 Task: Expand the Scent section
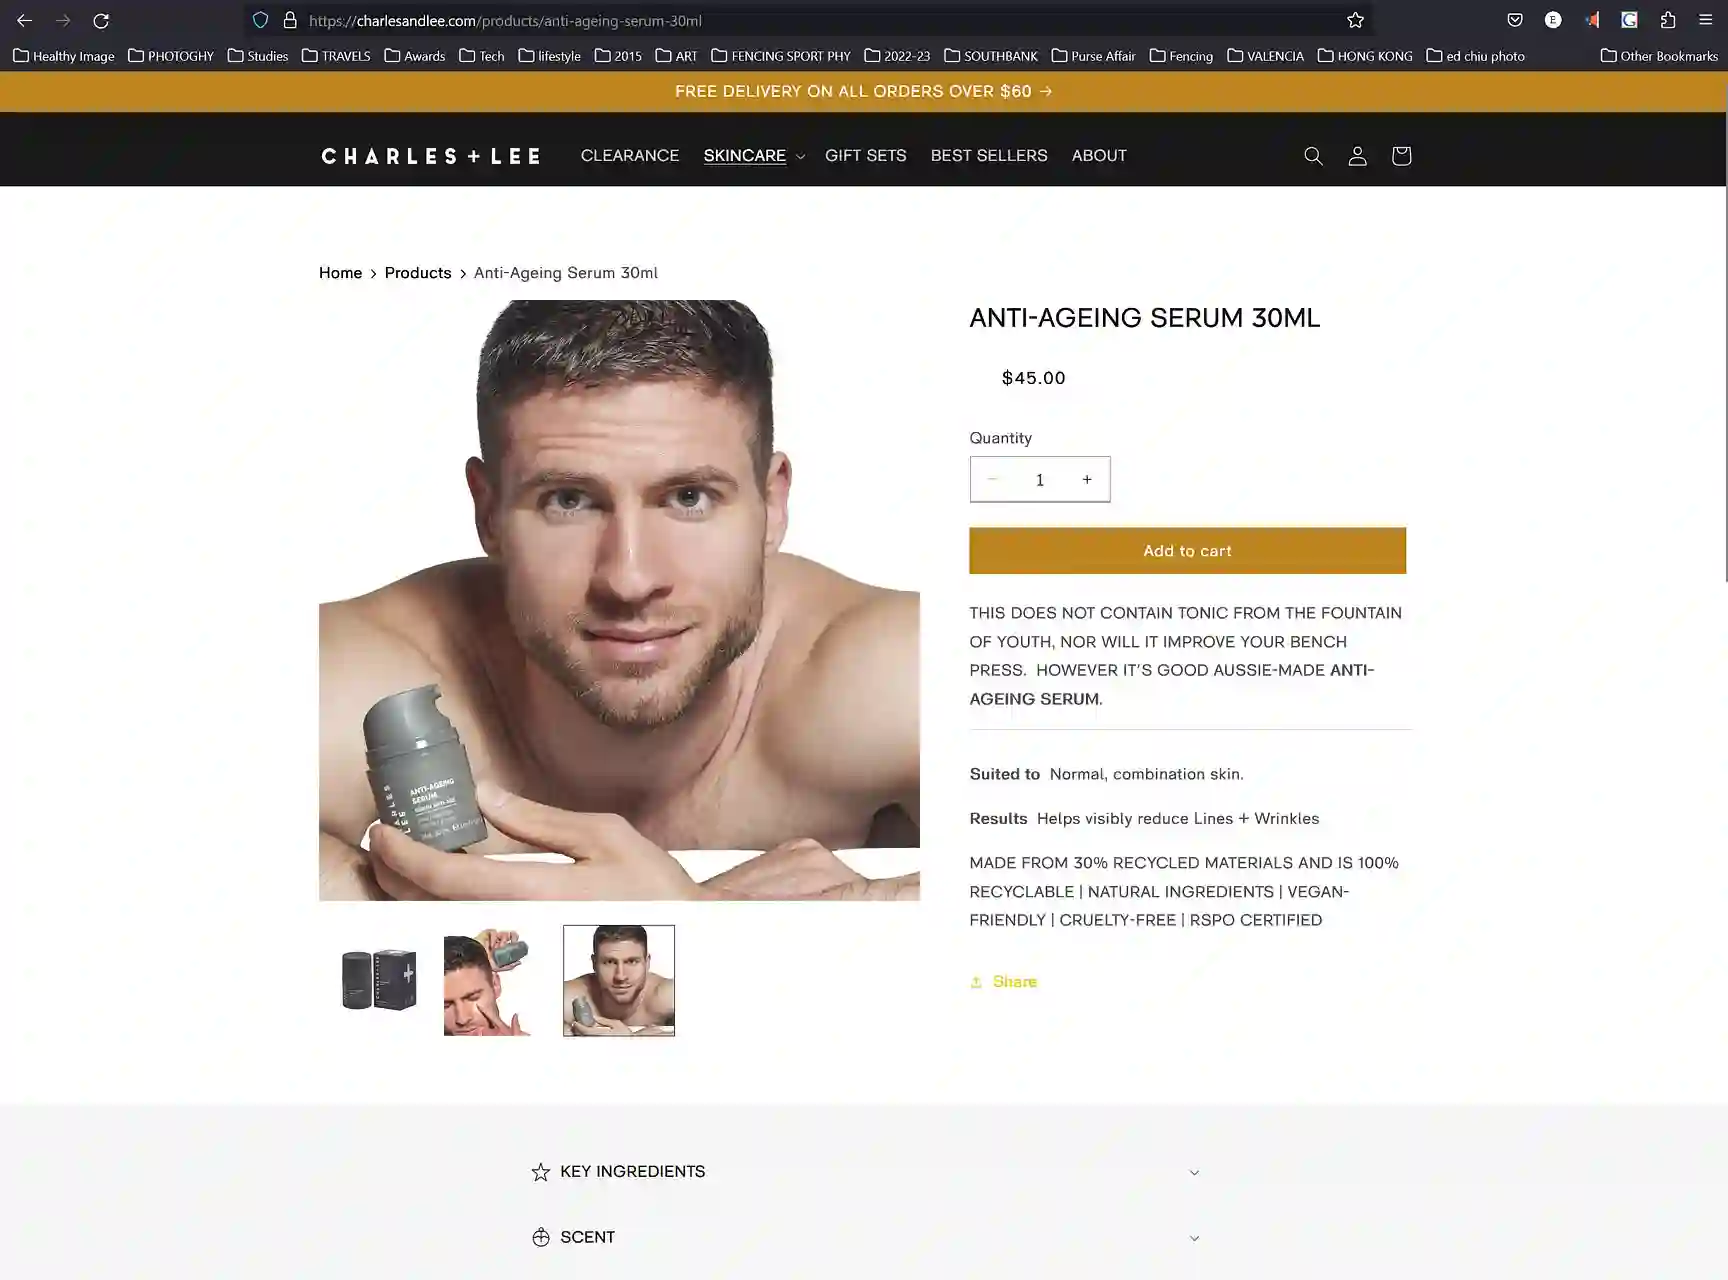(x=865, y=1238)
